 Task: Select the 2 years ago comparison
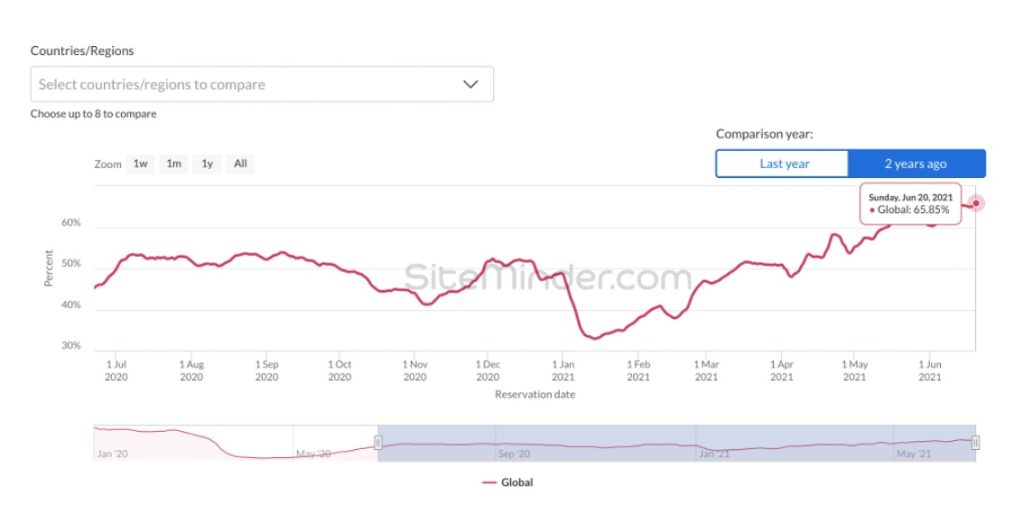pyautogui.click(x=915, y=164)
